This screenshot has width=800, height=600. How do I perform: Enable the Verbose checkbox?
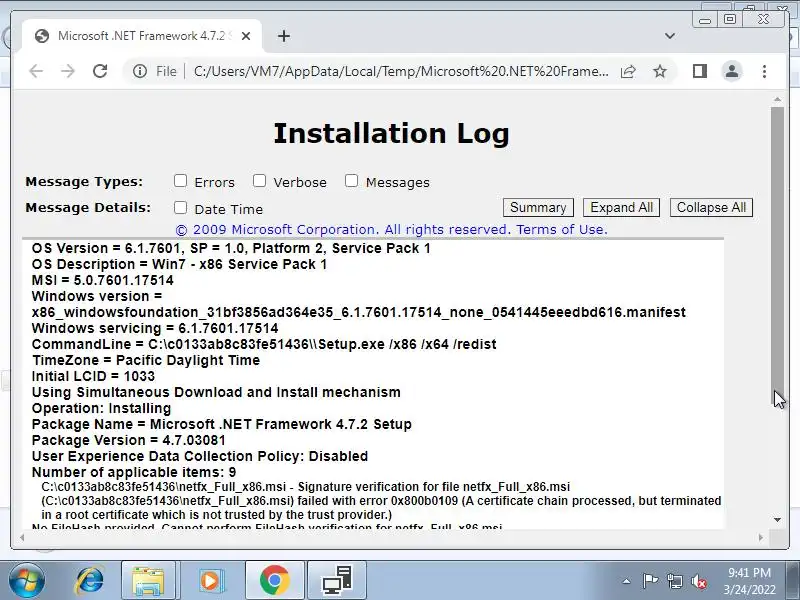click(259, 181)
